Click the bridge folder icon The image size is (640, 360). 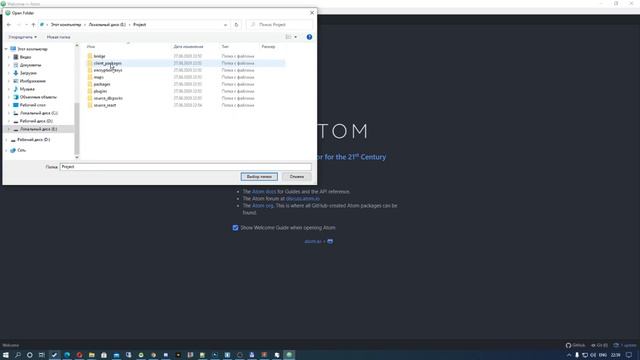click(90, 56)
